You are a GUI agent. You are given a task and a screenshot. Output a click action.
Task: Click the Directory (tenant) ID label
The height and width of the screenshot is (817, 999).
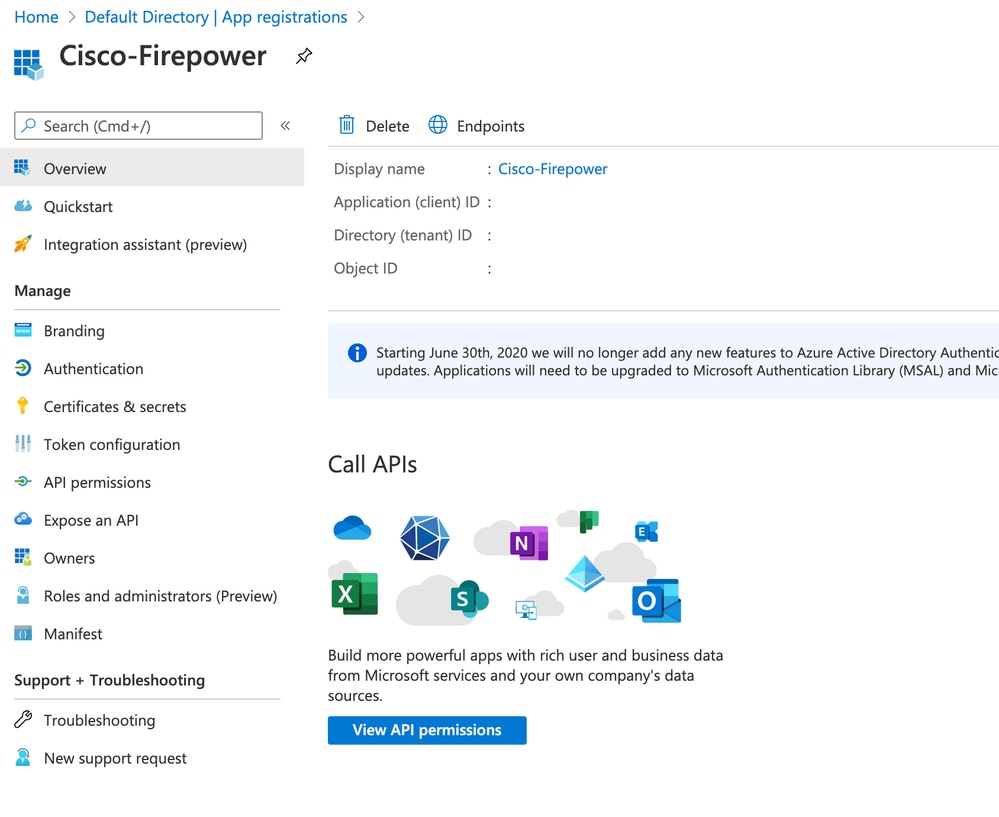point(403,235)
